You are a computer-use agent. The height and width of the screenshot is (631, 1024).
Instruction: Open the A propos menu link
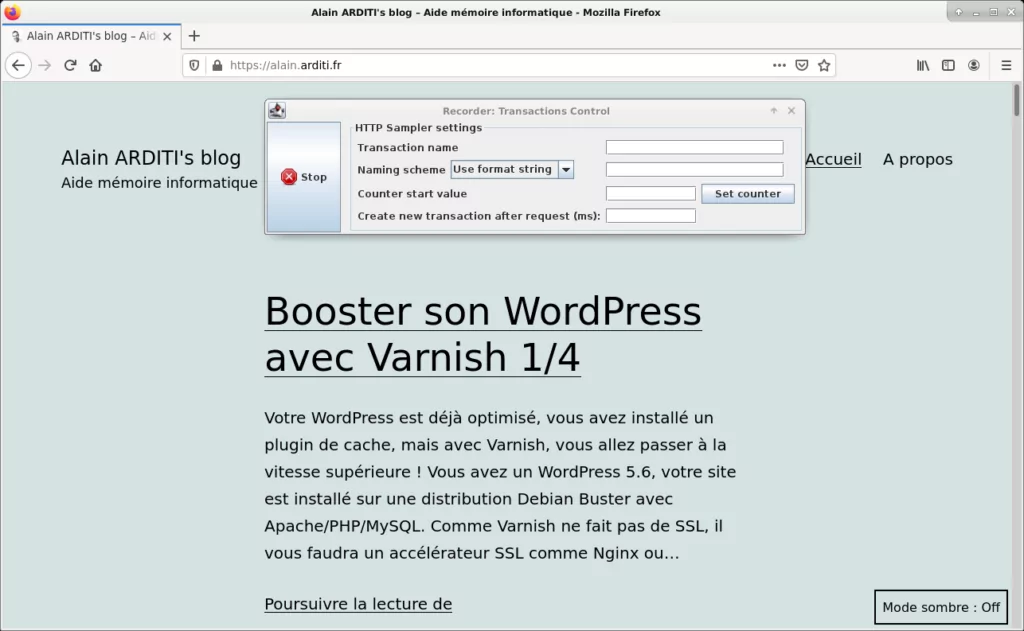coord(918,159)
